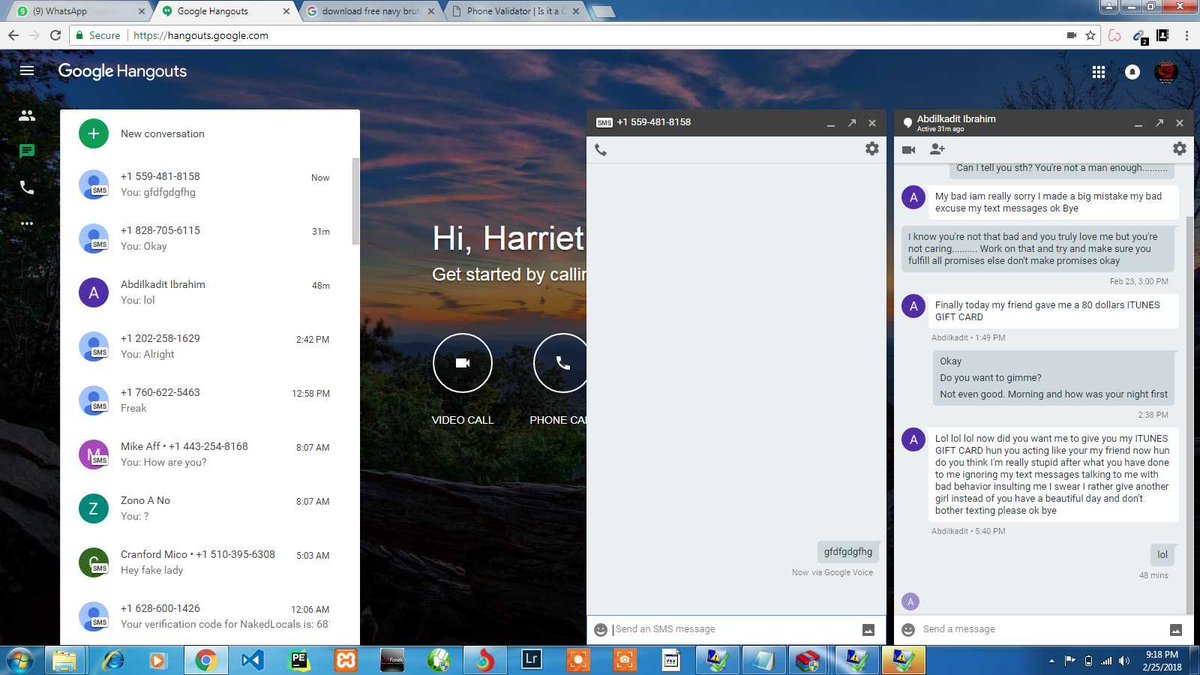The width and height of the screenshot is (1200, 675).
Task: Start a new conversation with plus button
Action: [x=93, y=133]
